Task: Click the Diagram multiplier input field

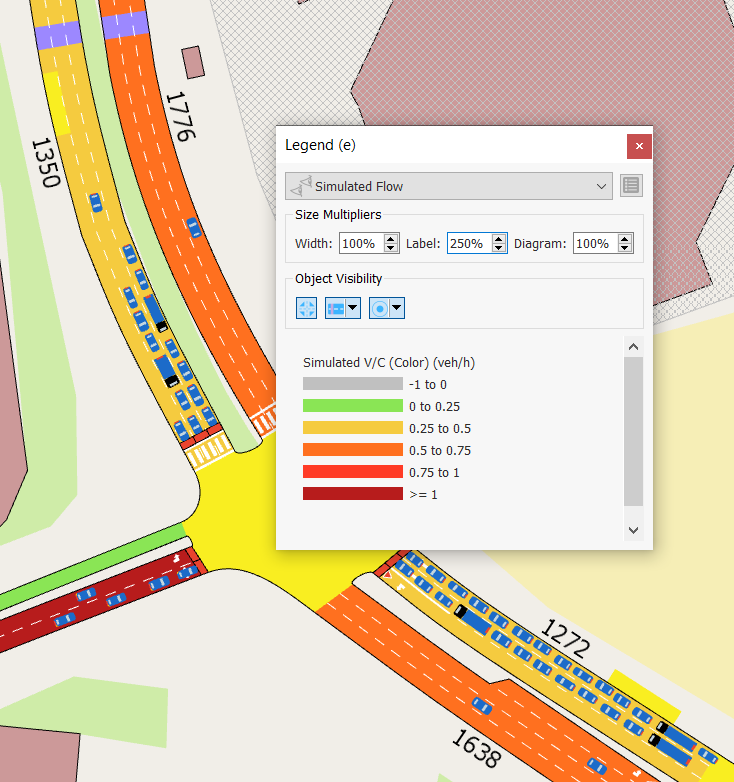Action: [x=594, y=243]
